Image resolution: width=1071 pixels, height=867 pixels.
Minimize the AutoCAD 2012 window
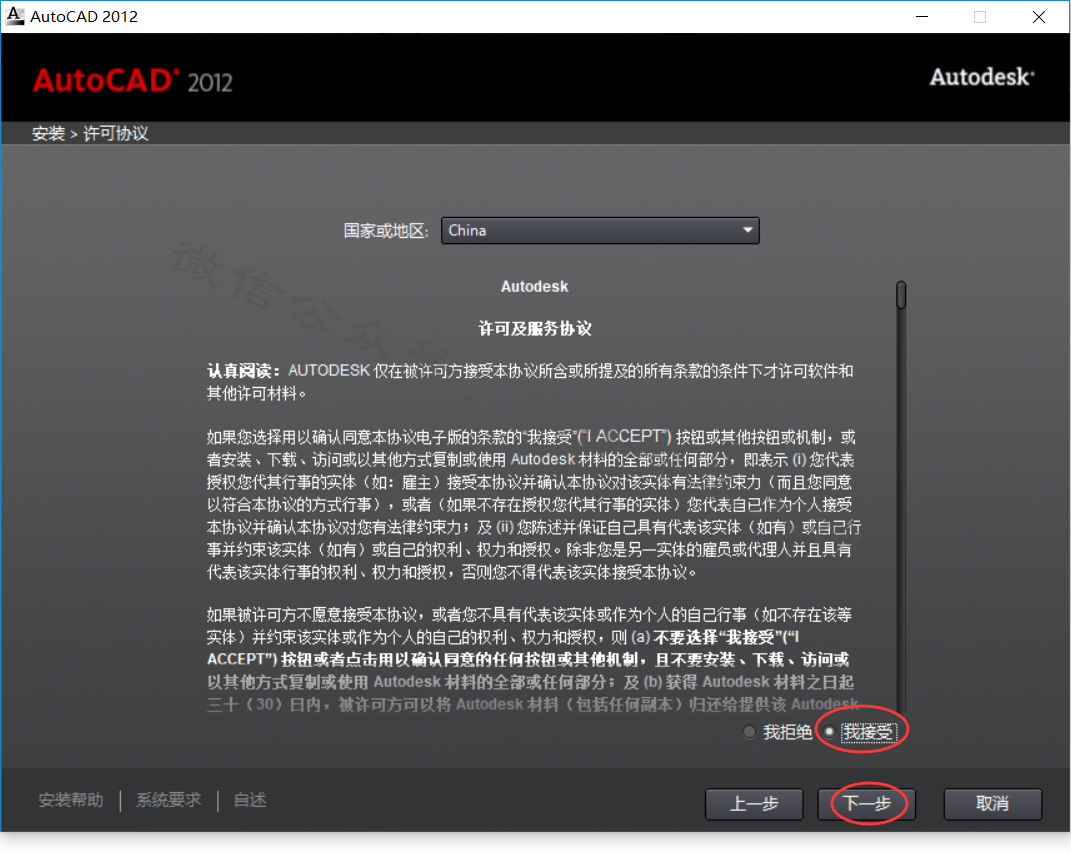point(922,16)
